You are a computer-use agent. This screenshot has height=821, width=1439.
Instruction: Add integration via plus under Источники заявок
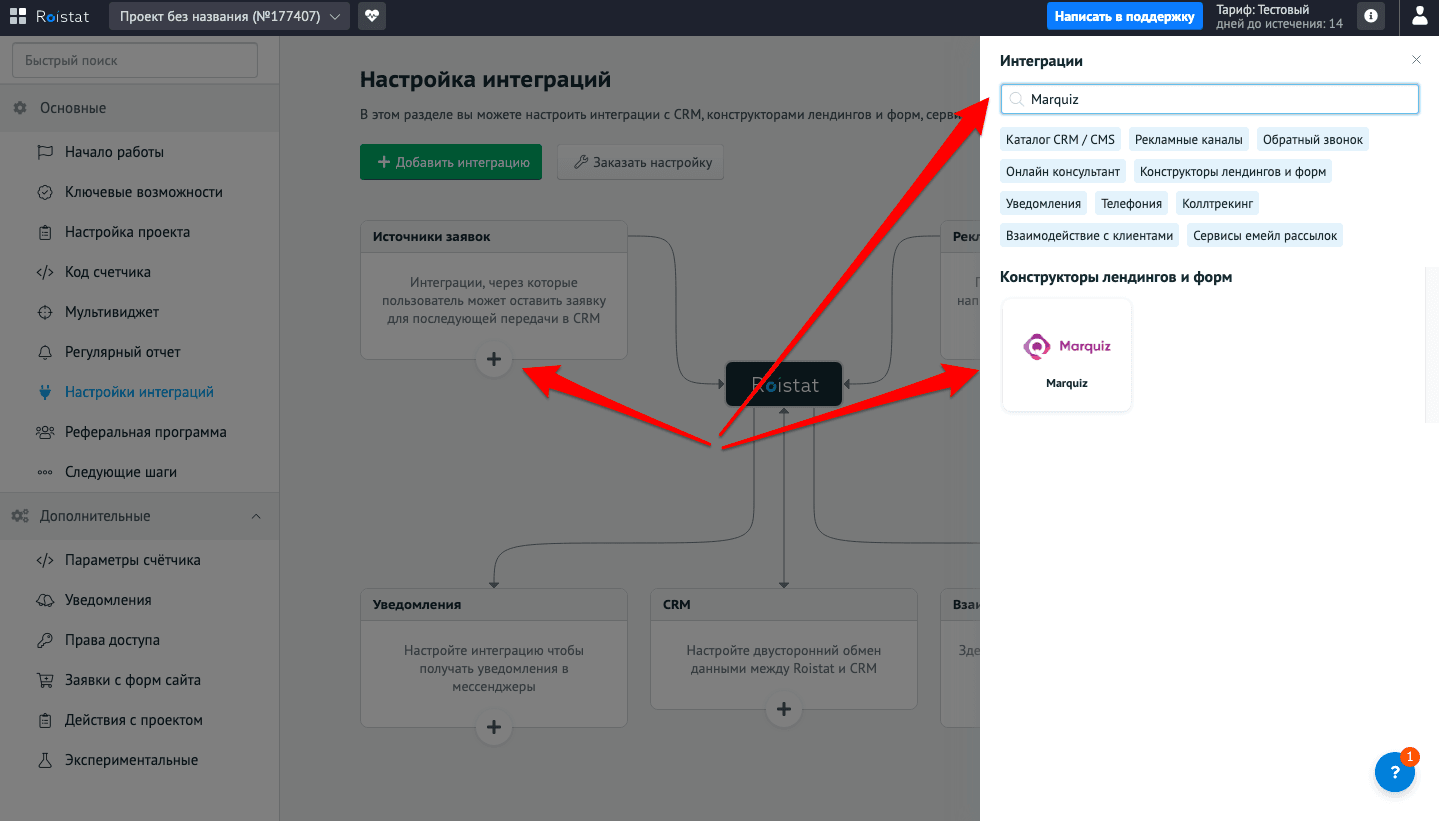(x=494, y=359)
